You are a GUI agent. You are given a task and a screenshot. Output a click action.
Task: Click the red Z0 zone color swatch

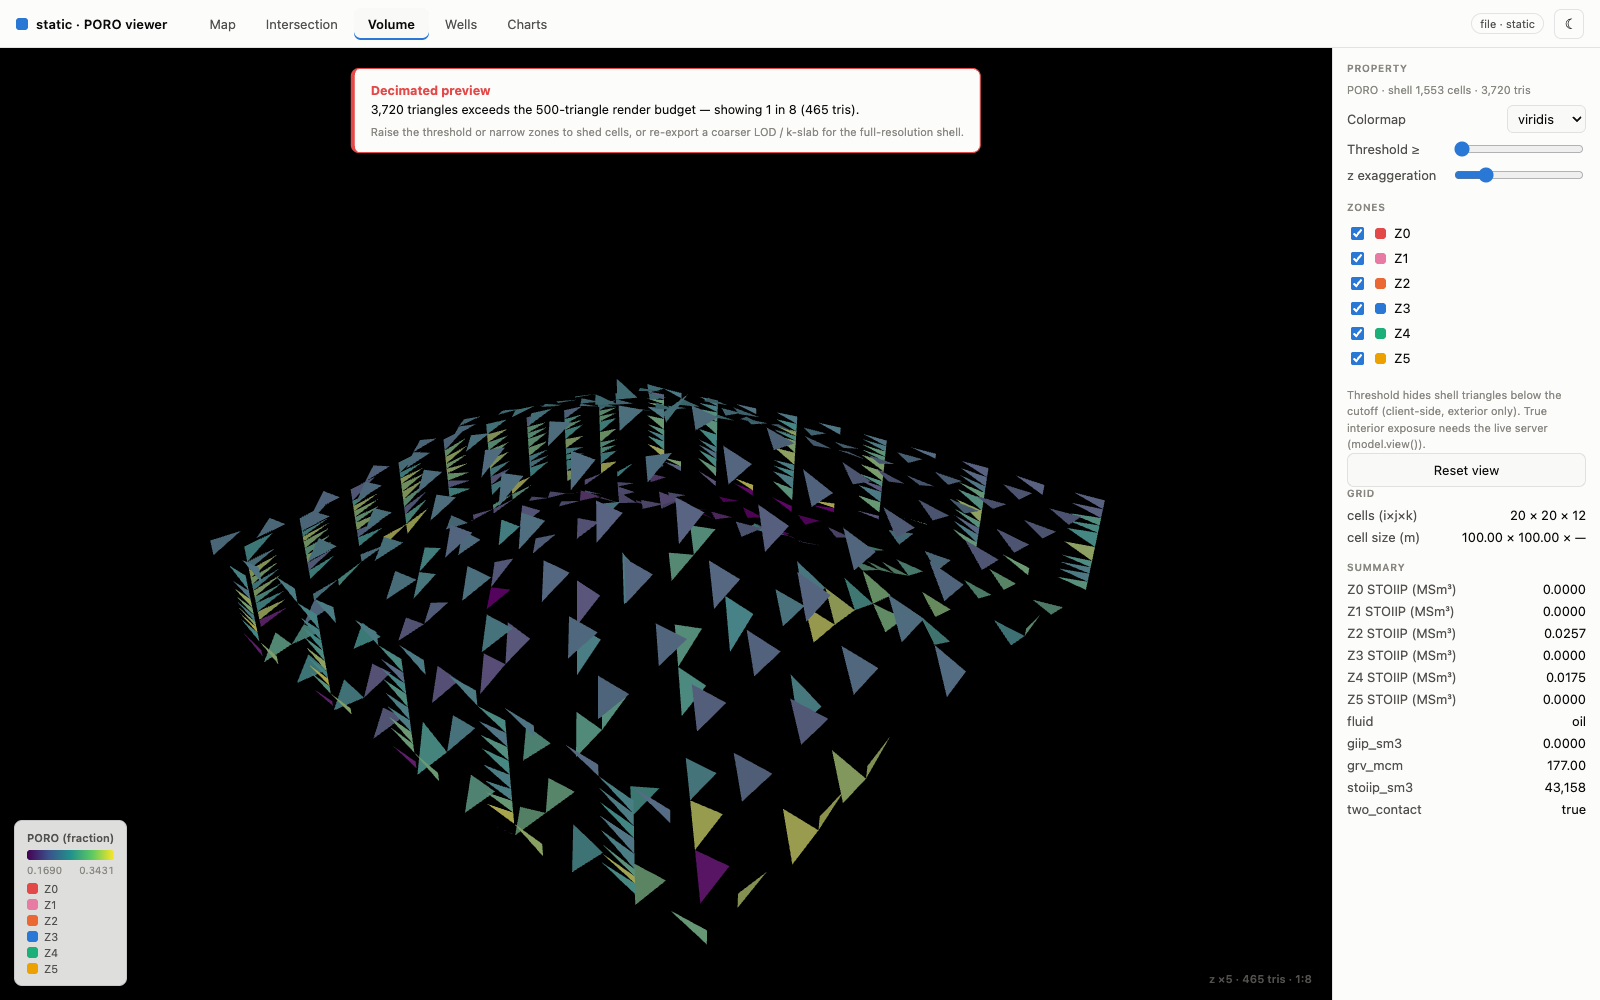pyautogui.click(x=1380, y=233)
